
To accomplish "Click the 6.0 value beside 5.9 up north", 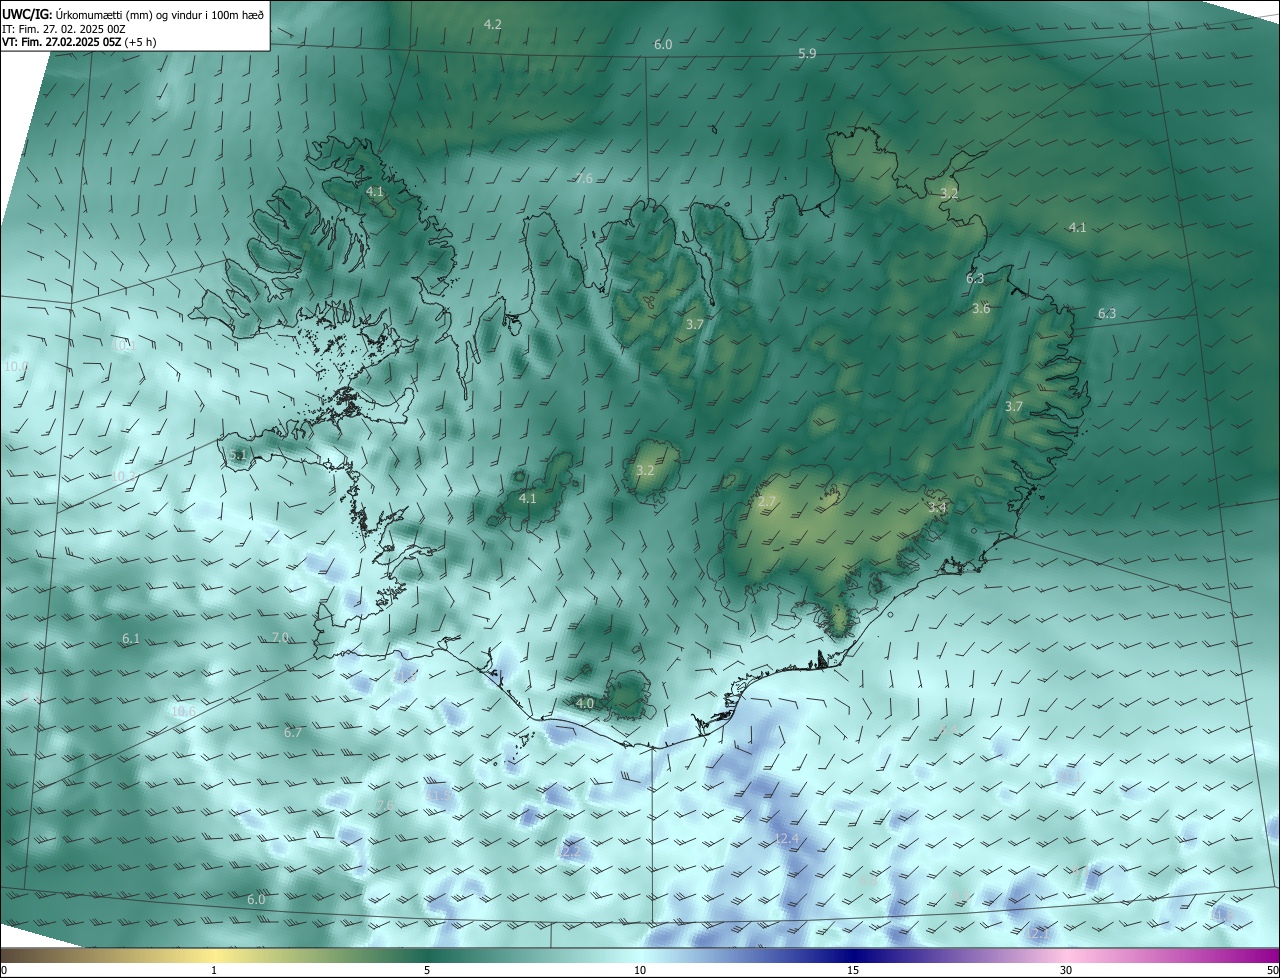I will [663, 45].
